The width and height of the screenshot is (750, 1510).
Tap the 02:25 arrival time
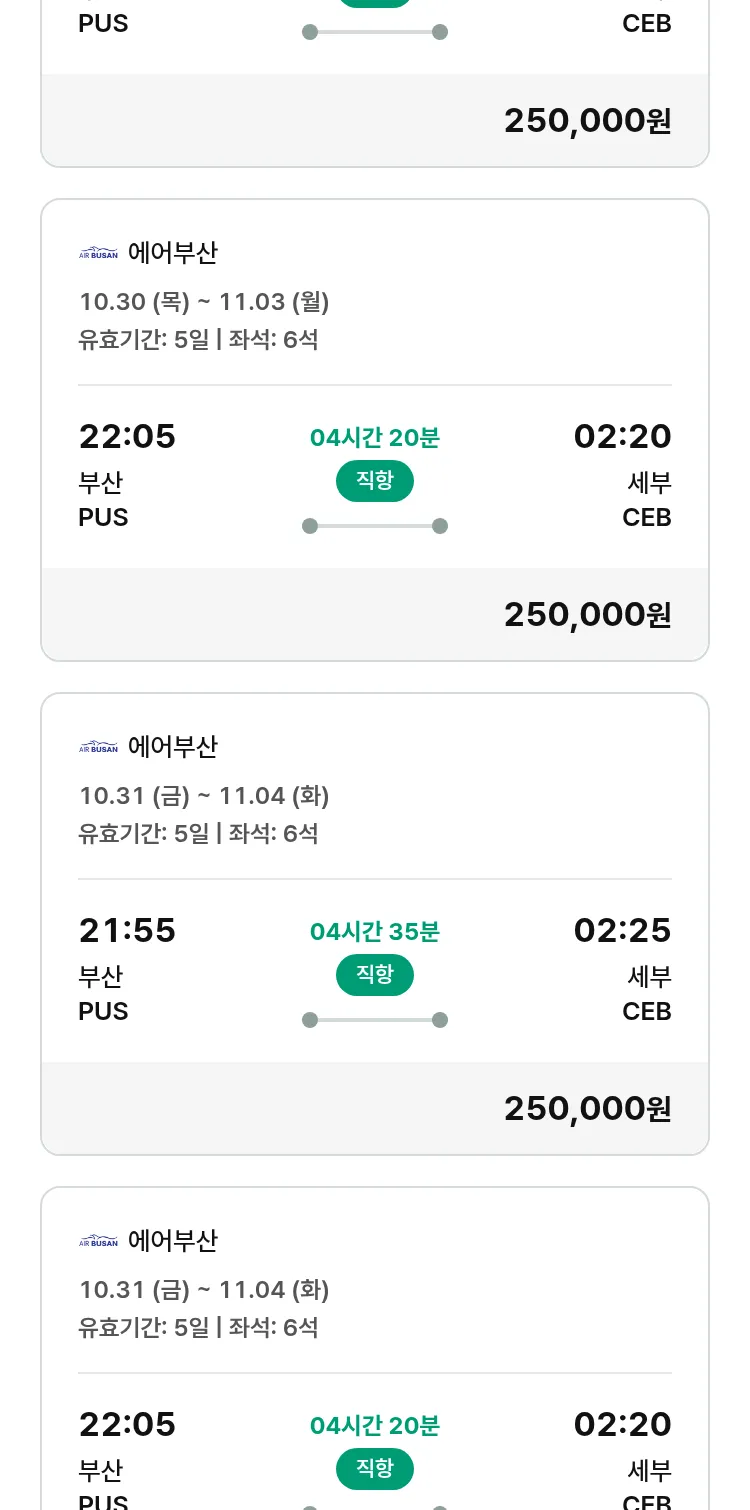click(x=622, y=930)
